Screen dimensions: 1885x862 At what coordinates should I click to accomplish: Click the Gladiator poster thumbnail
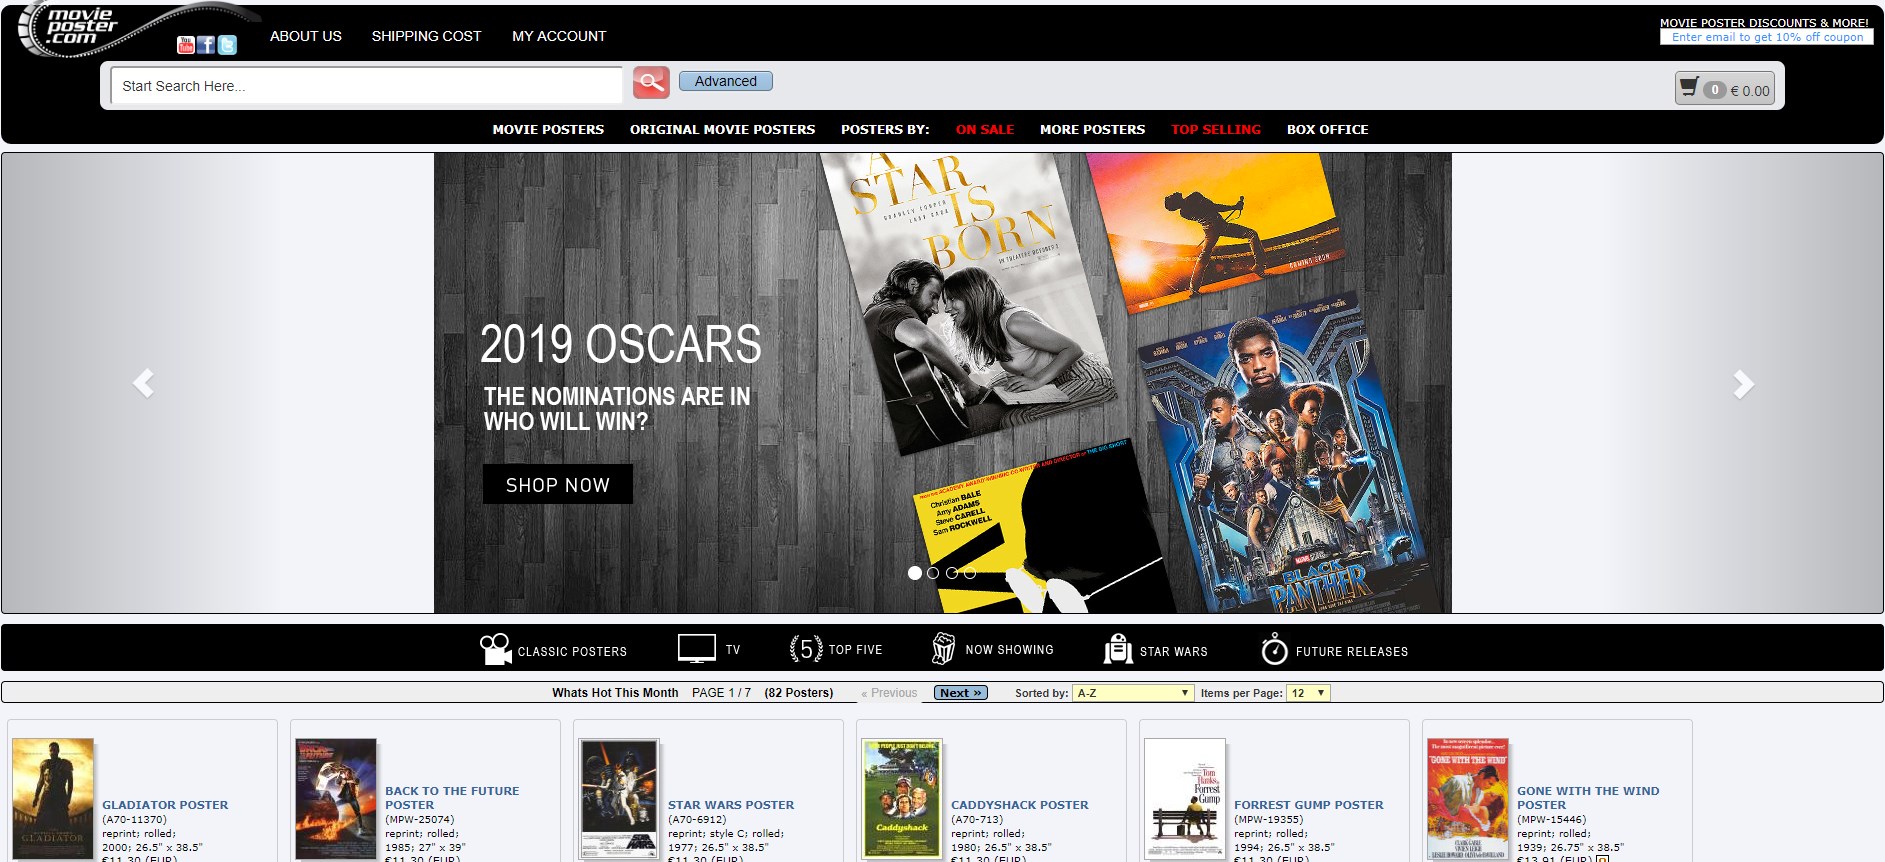point(53,798)
